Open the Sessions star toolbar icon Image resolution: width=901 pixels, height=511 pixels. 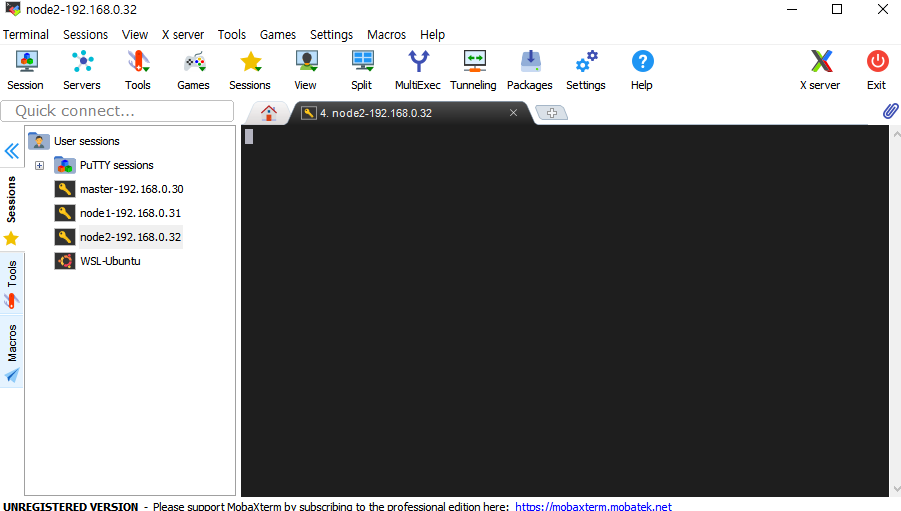(x=251, y=62)
